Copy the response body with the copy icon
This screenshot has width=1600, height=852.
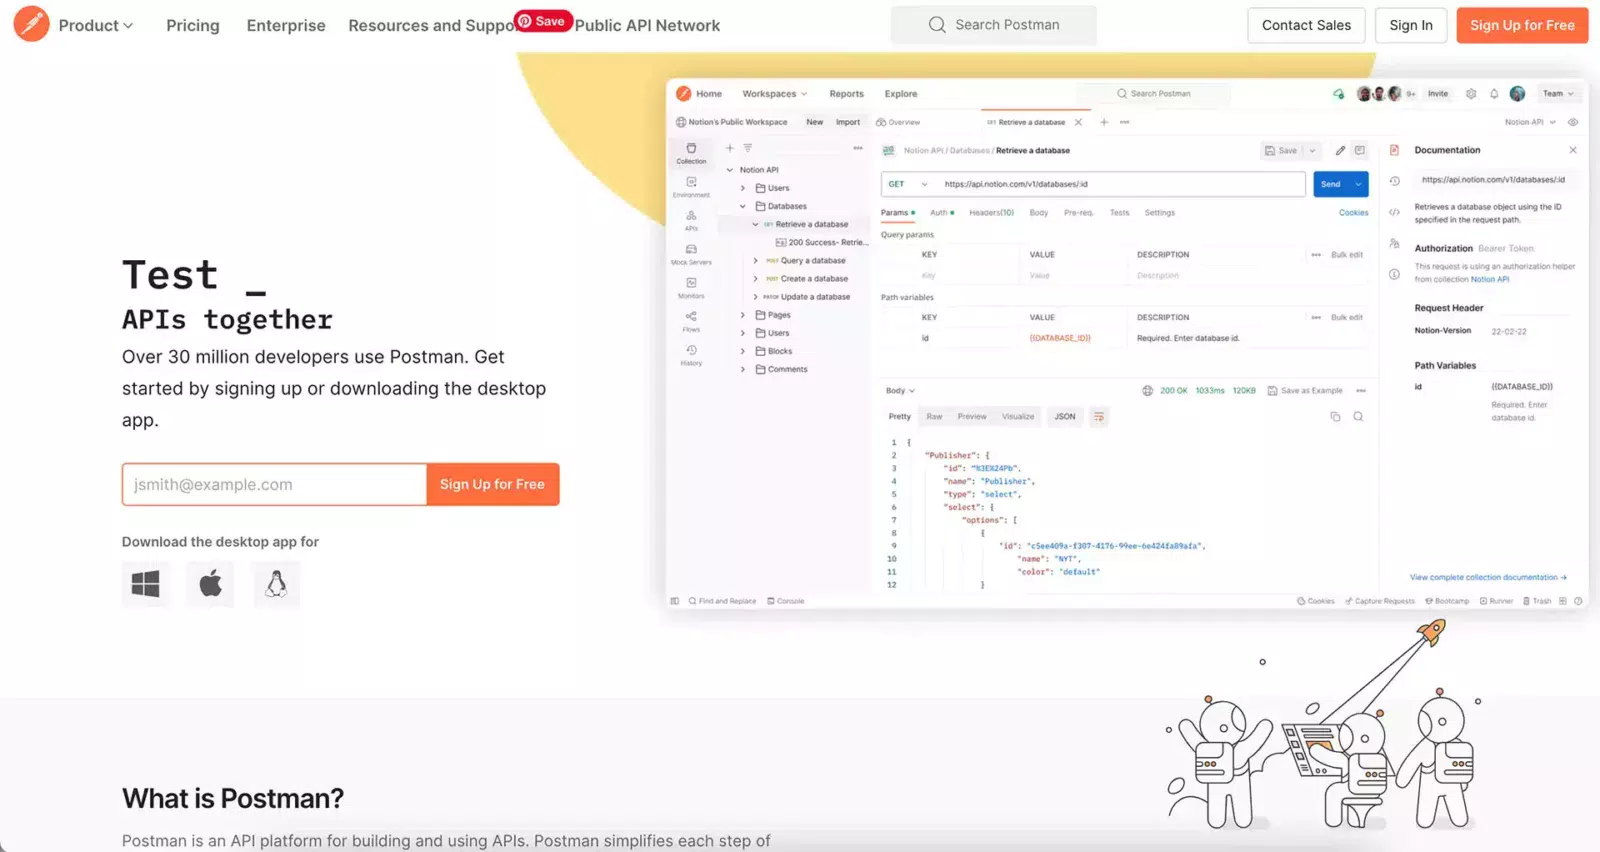coord(1335,416)
